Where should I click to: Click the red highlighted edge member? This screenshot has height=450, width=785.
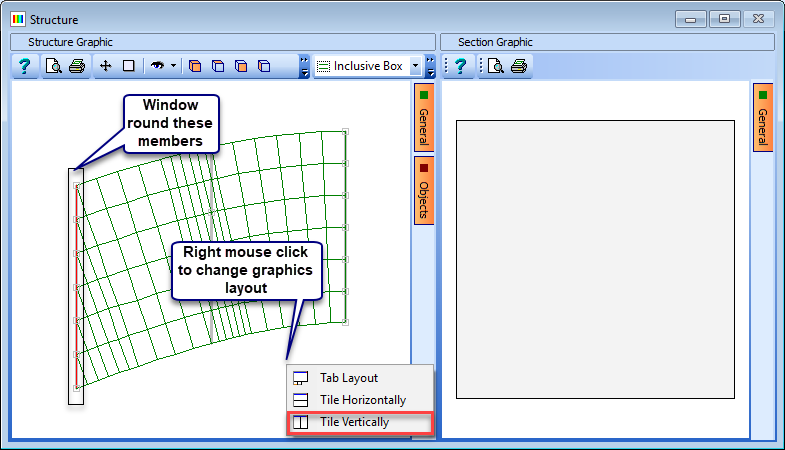(x=76, y=286)
